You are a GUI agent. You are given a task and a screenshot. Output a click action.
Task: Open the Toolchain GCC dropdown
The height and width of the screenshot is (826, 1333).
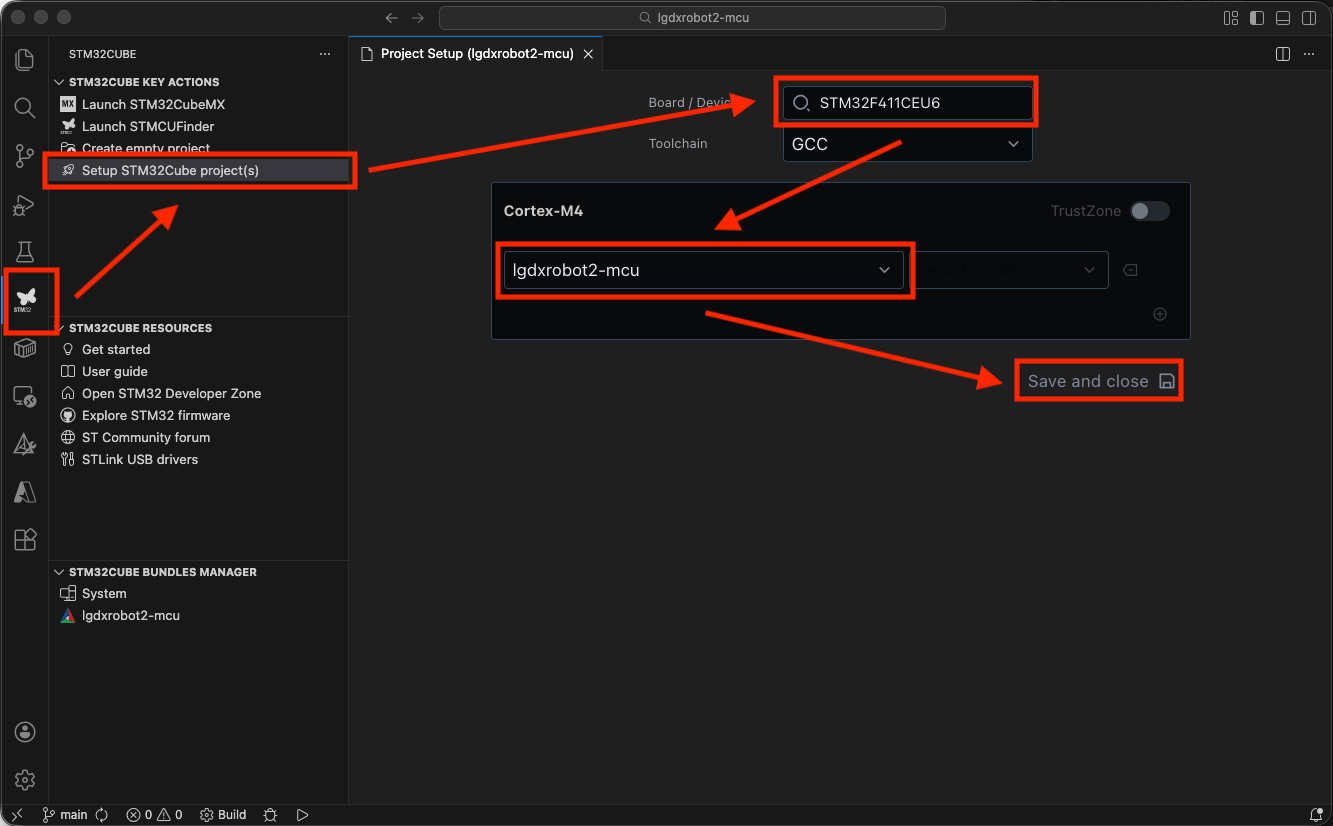point(907,144)
